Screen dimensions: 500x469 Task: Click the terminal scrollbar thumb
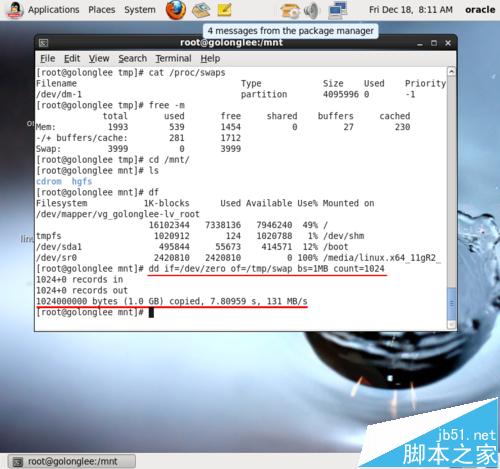pos(451,303)
